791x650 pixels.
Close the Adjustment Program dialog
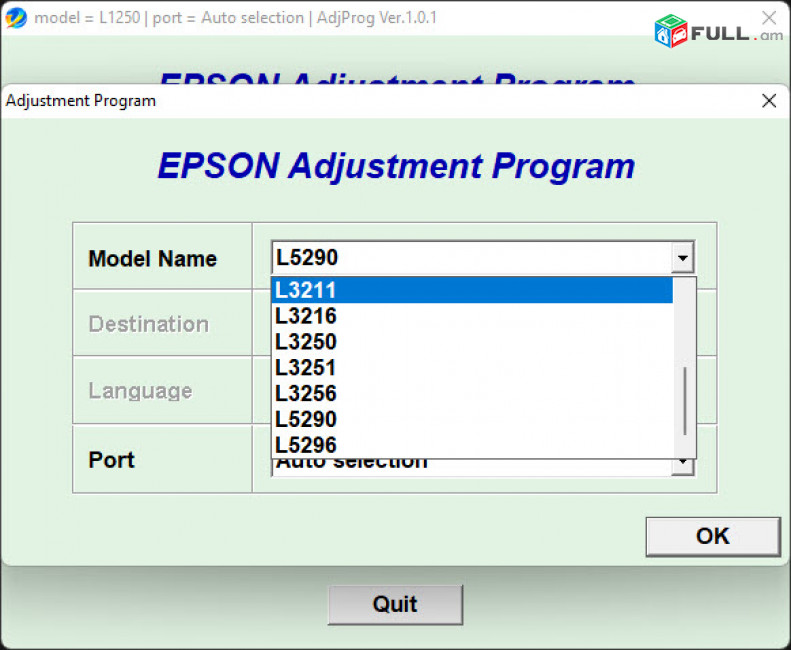769,100
